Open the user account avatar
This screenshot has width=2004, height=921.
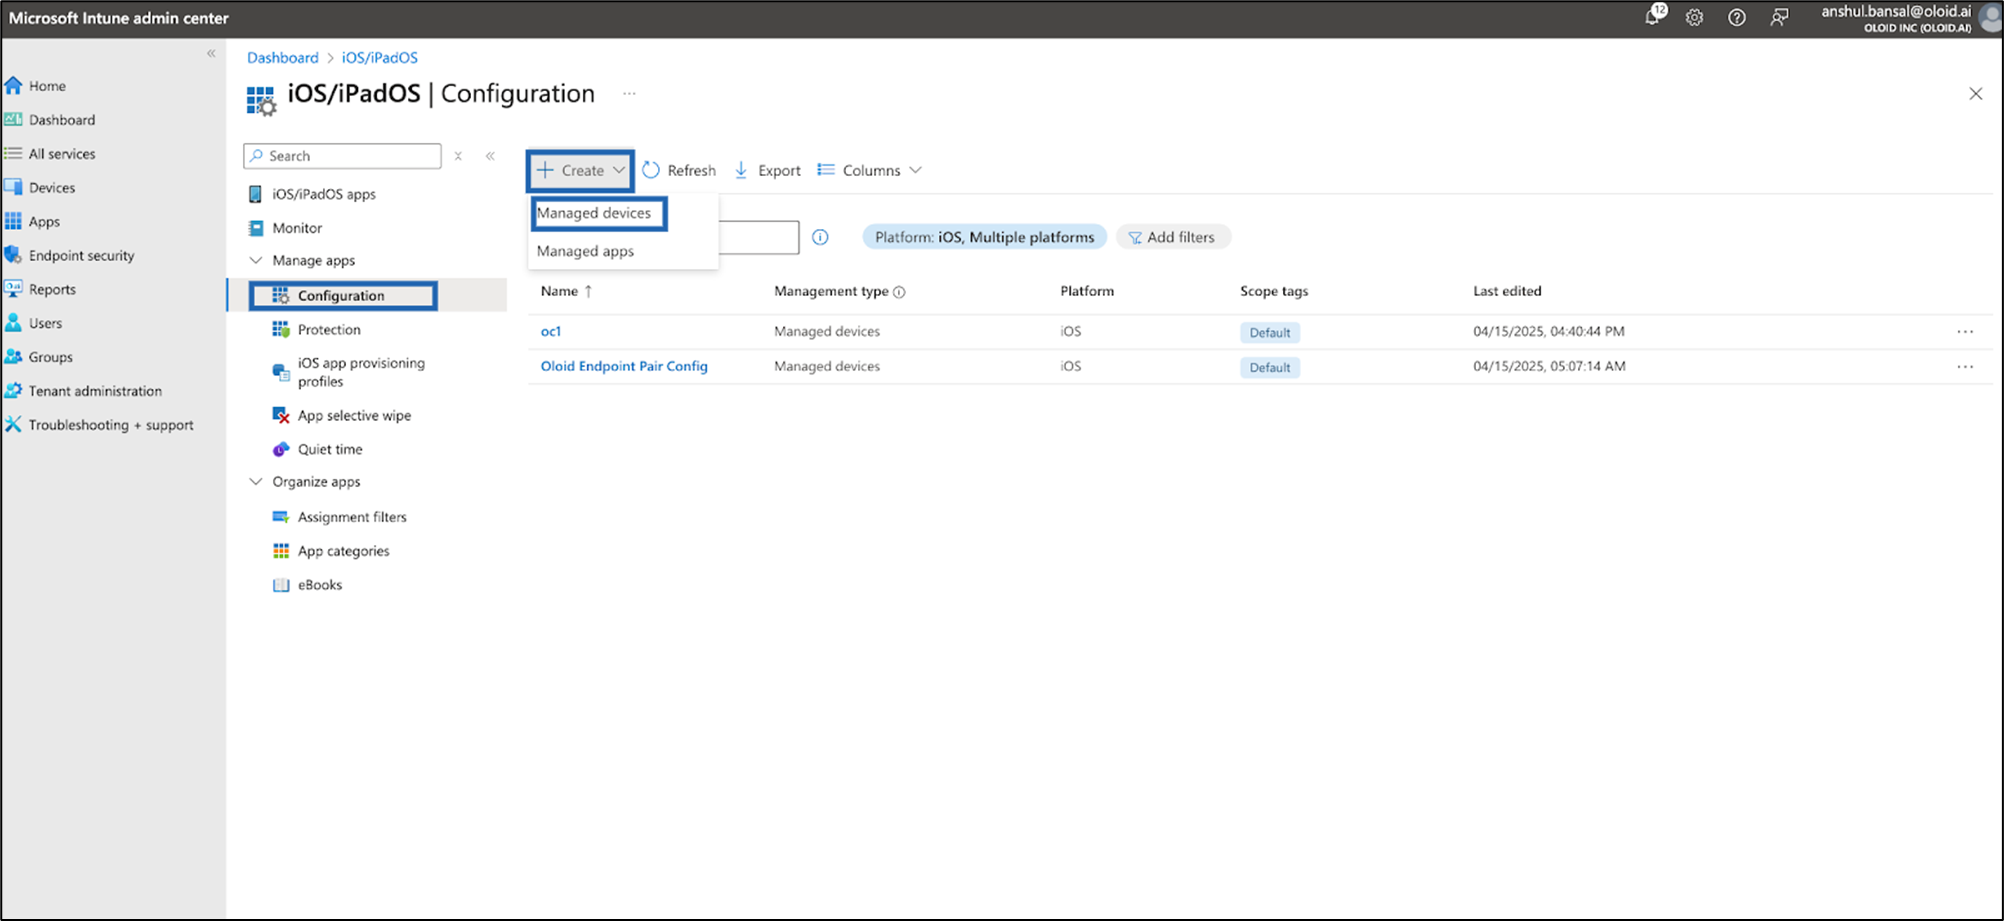pyautogui.click(x=1990, y=17)
